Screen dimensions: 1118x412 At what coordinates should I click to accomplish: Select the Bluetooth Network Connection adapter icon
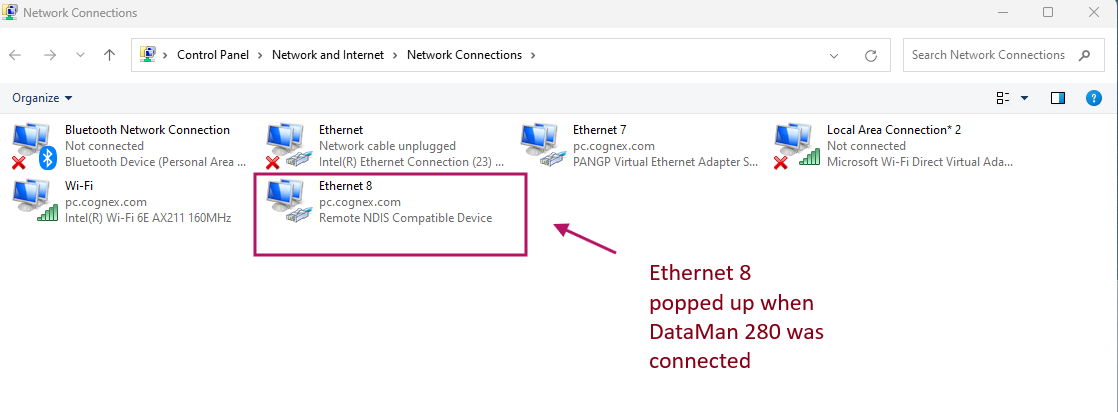[x=32, y=145]
